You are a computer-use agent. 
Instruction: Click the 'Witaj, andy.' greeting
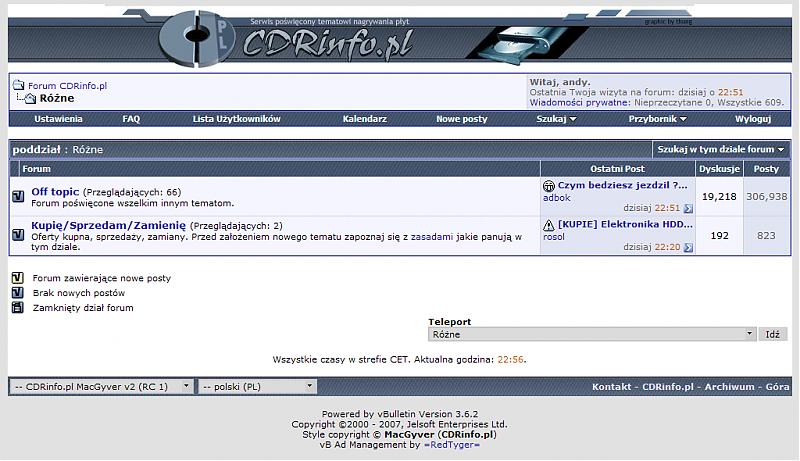coord(560,82)
